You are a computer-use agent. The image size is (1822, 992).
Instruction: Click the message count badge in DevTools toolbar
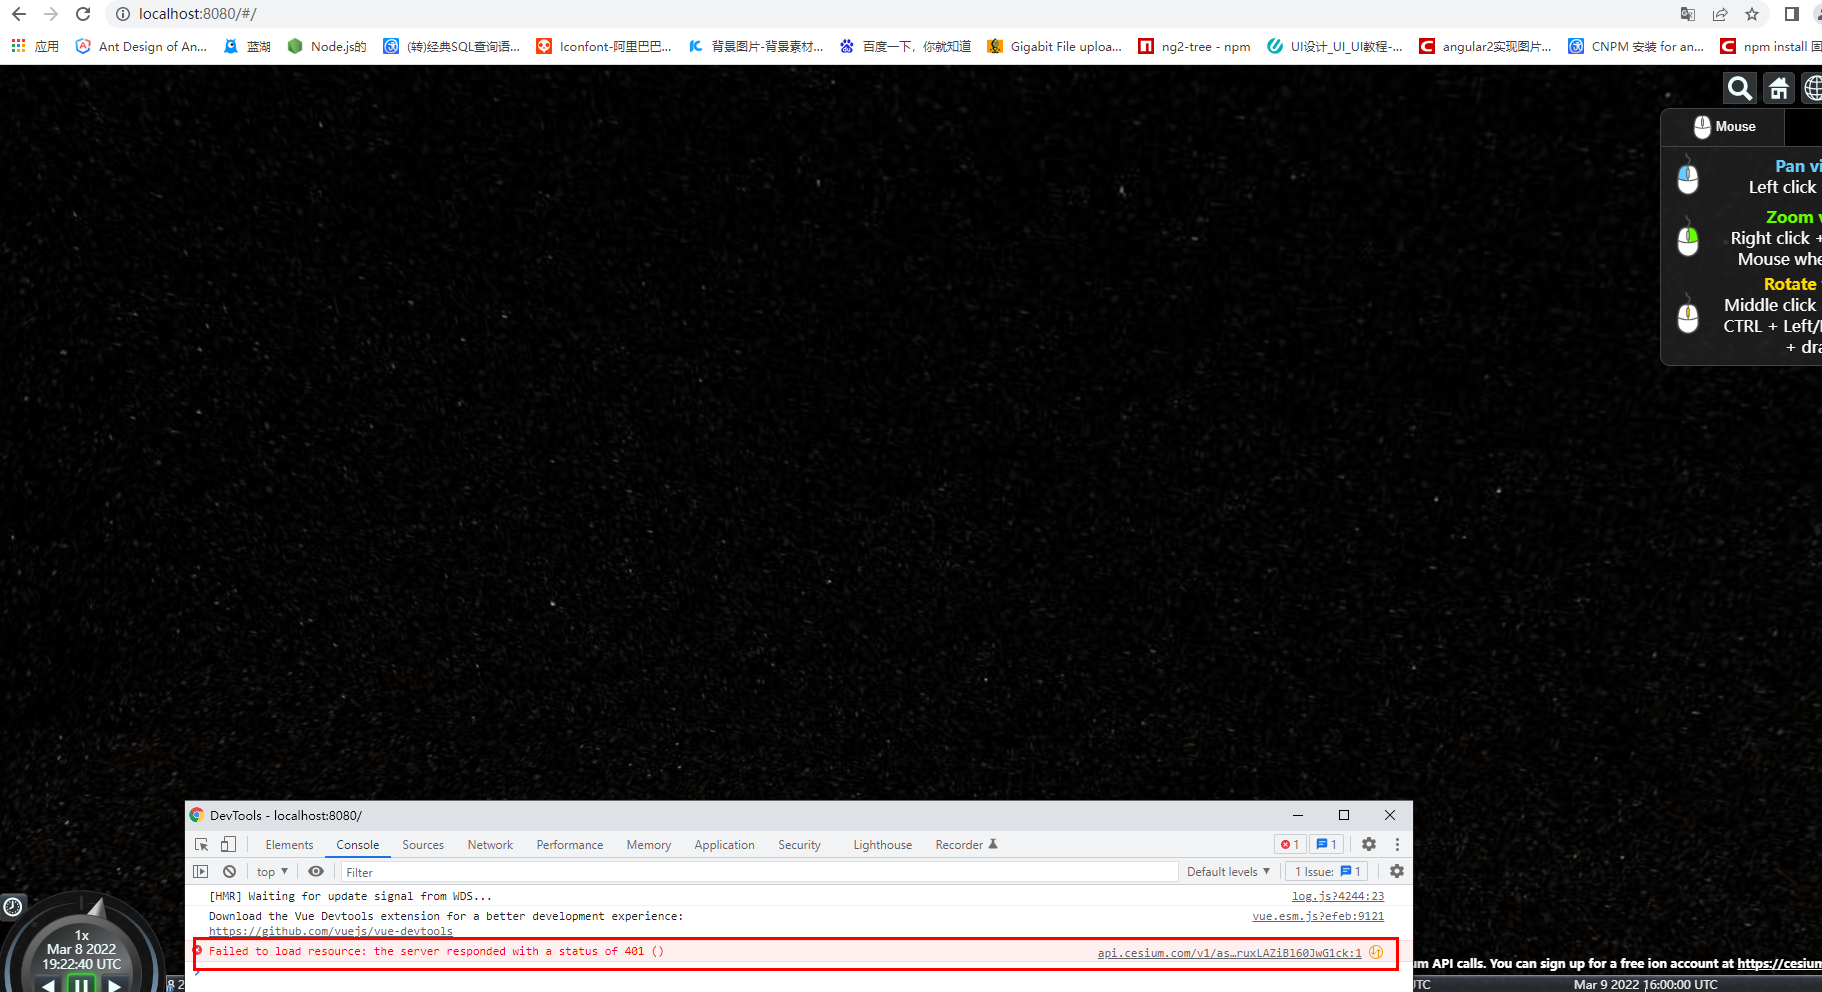(1326, 845)
